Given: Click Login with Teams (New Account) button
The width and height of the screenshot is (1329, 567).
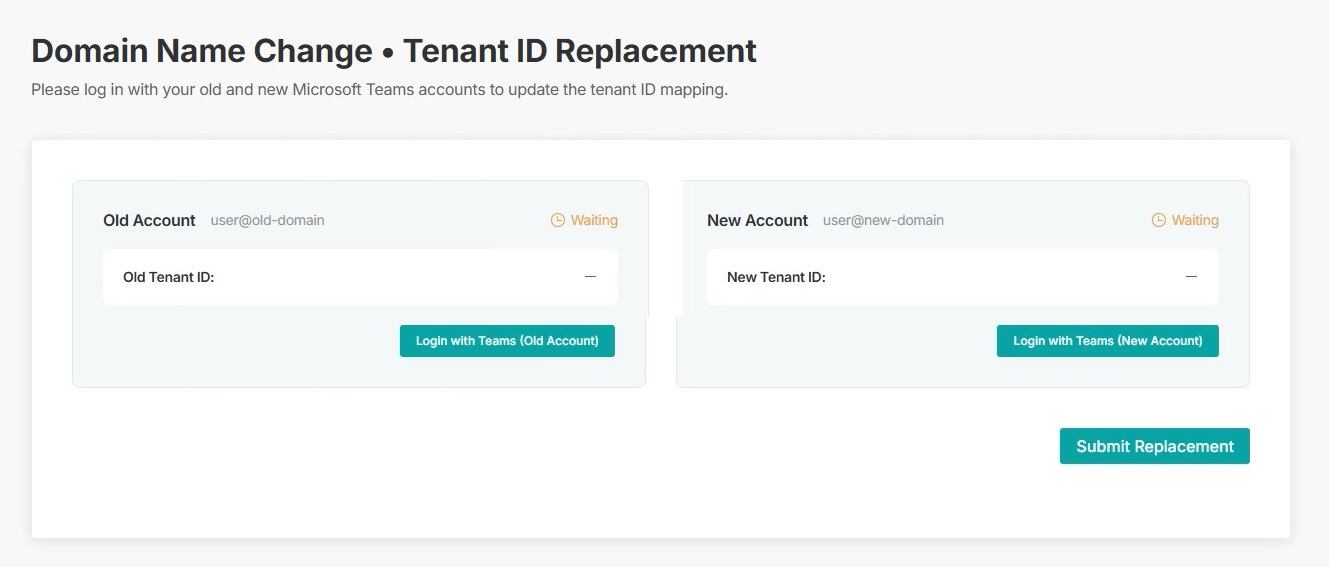Looking at the screenshot, I should click(x=1107, y=341).
